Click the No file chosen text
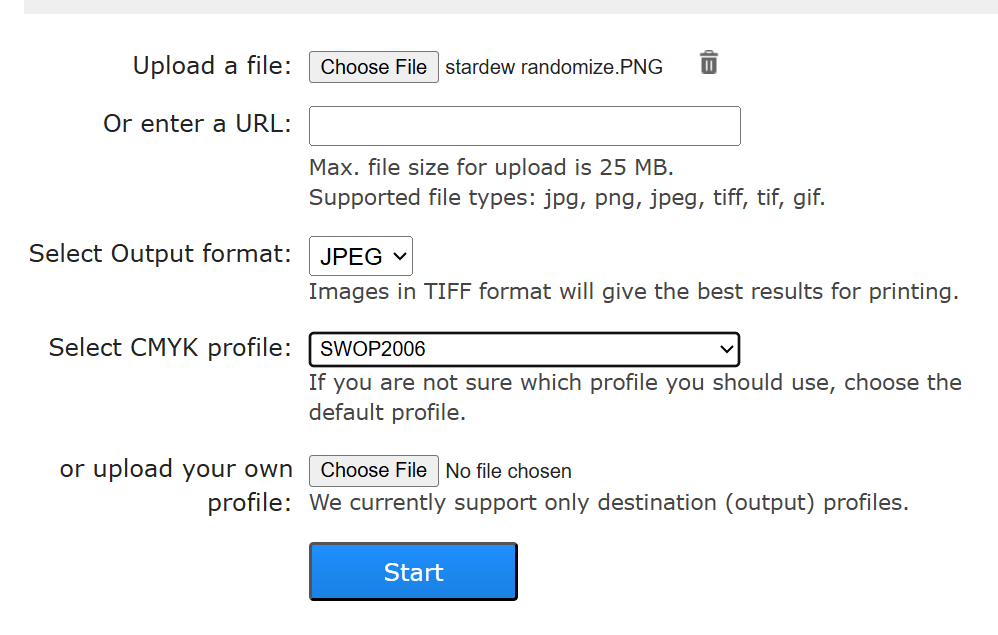Image resolution: width=998 pixels, height=635 pixels. [x=508, y=471]
